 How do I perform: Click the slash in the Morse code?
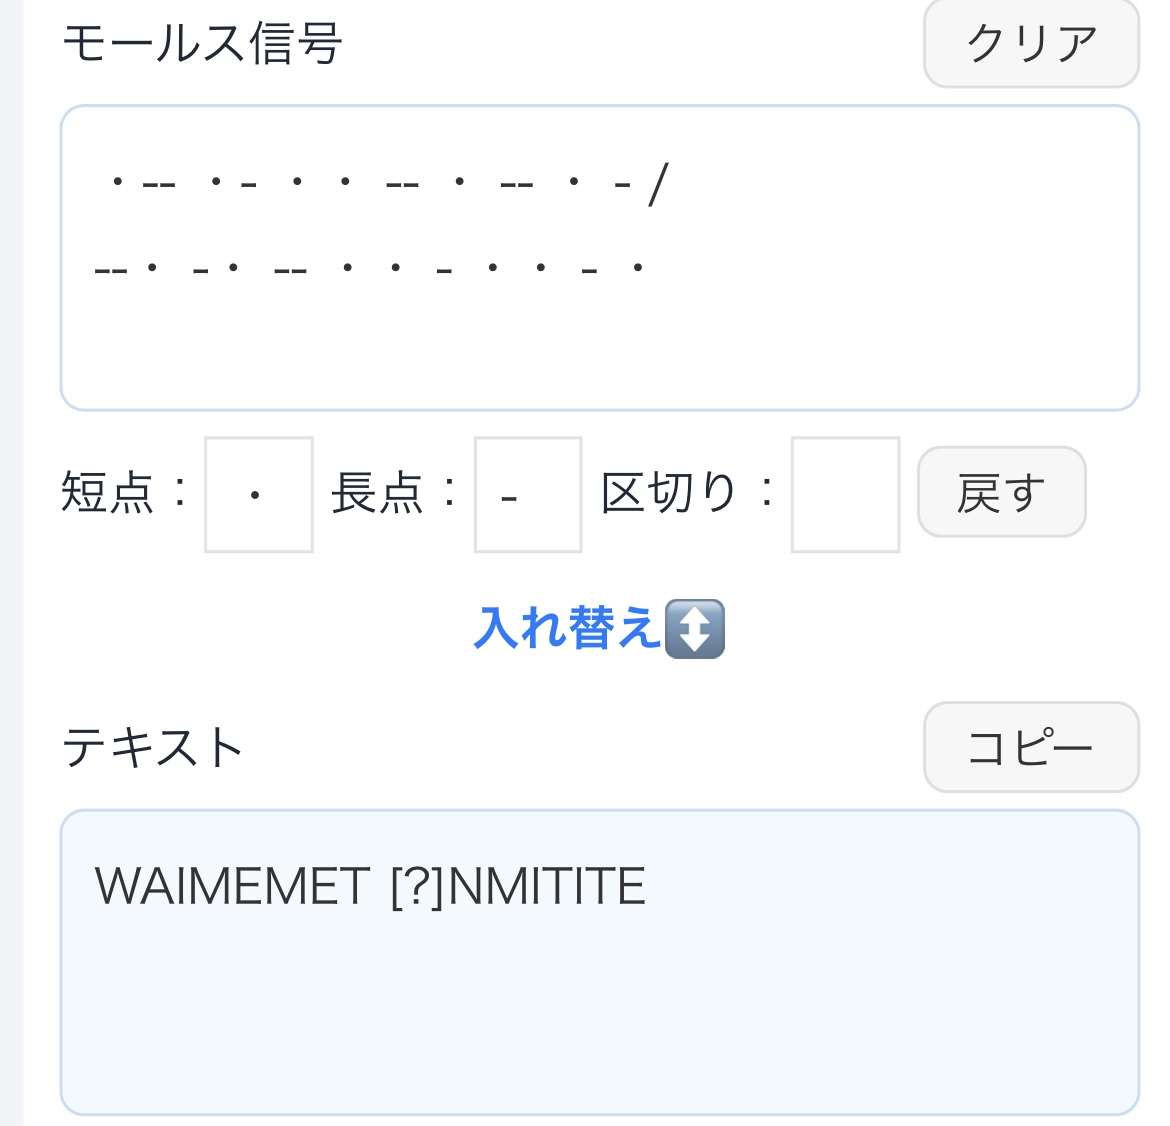[657, 185]
